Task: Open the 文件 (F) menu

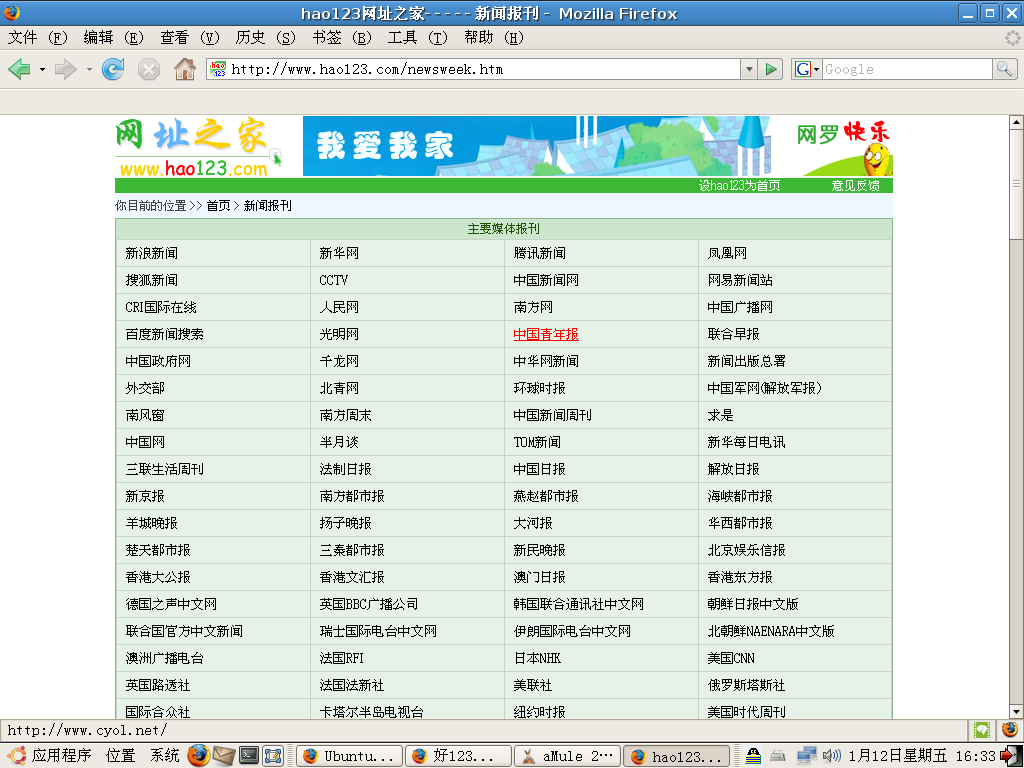Action: pos(38,38)
